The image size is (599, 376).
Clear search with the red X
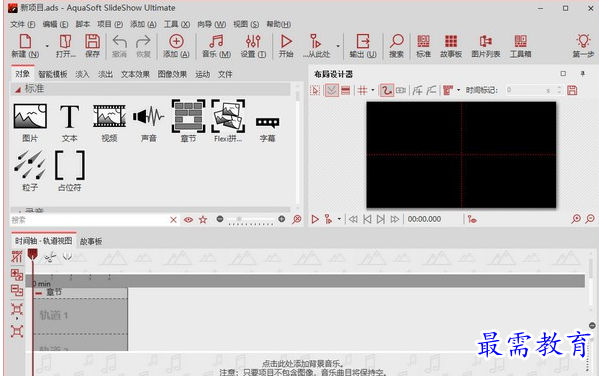point(173,220)
